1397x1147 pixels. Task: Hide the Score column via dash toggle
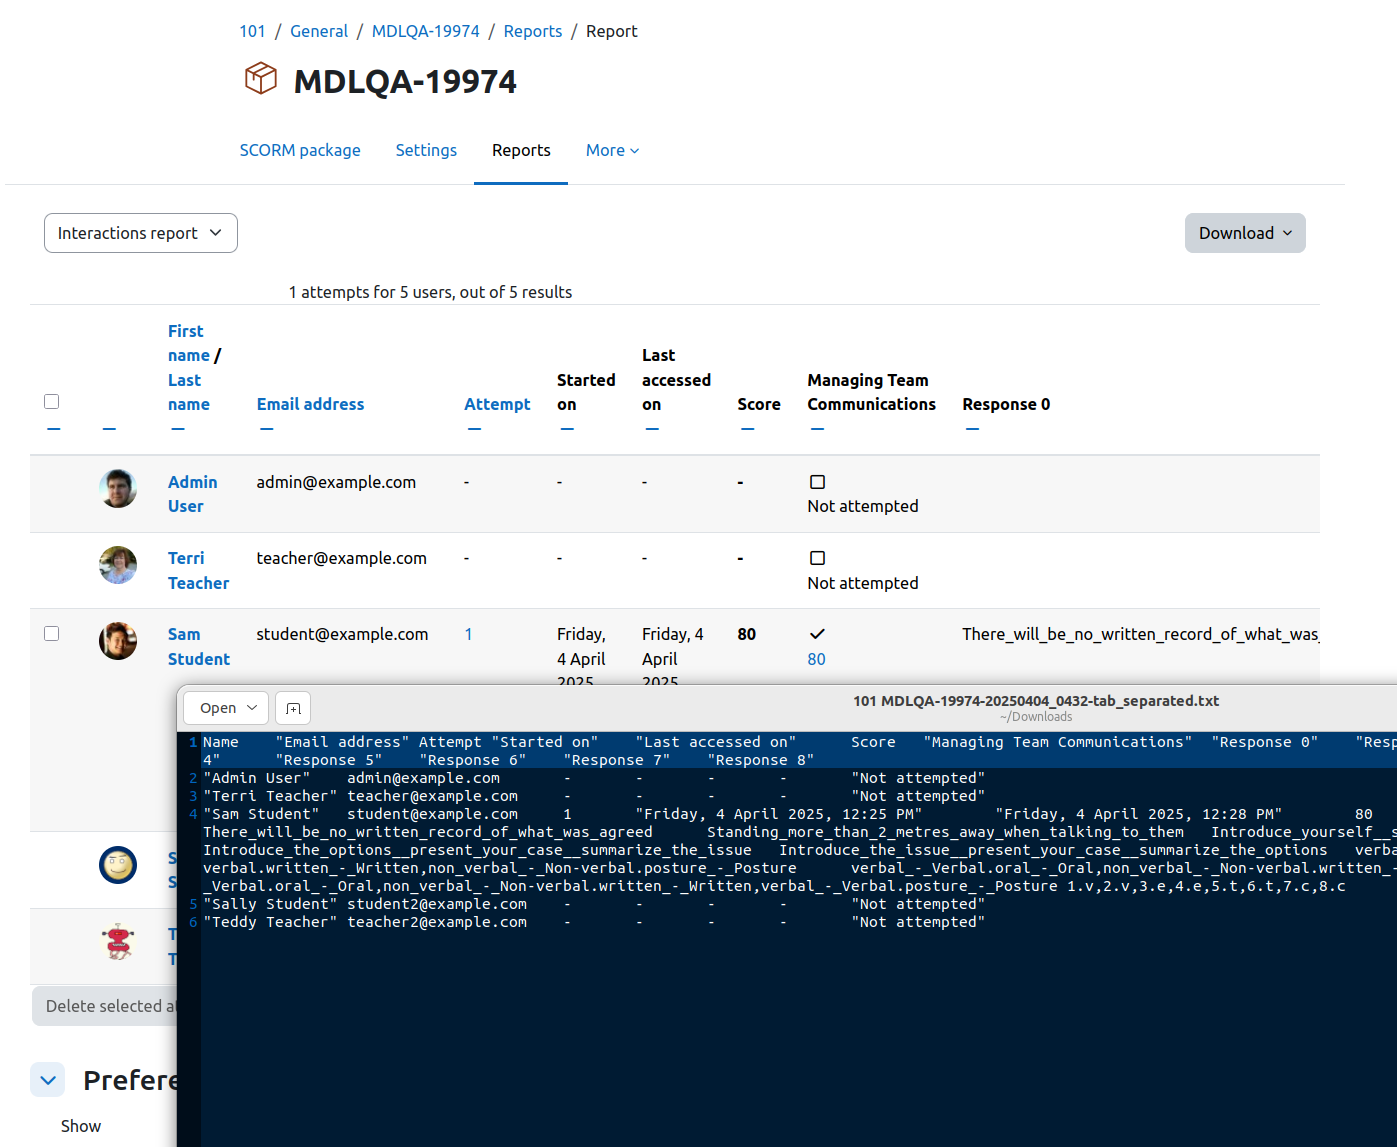click(747, 429)
